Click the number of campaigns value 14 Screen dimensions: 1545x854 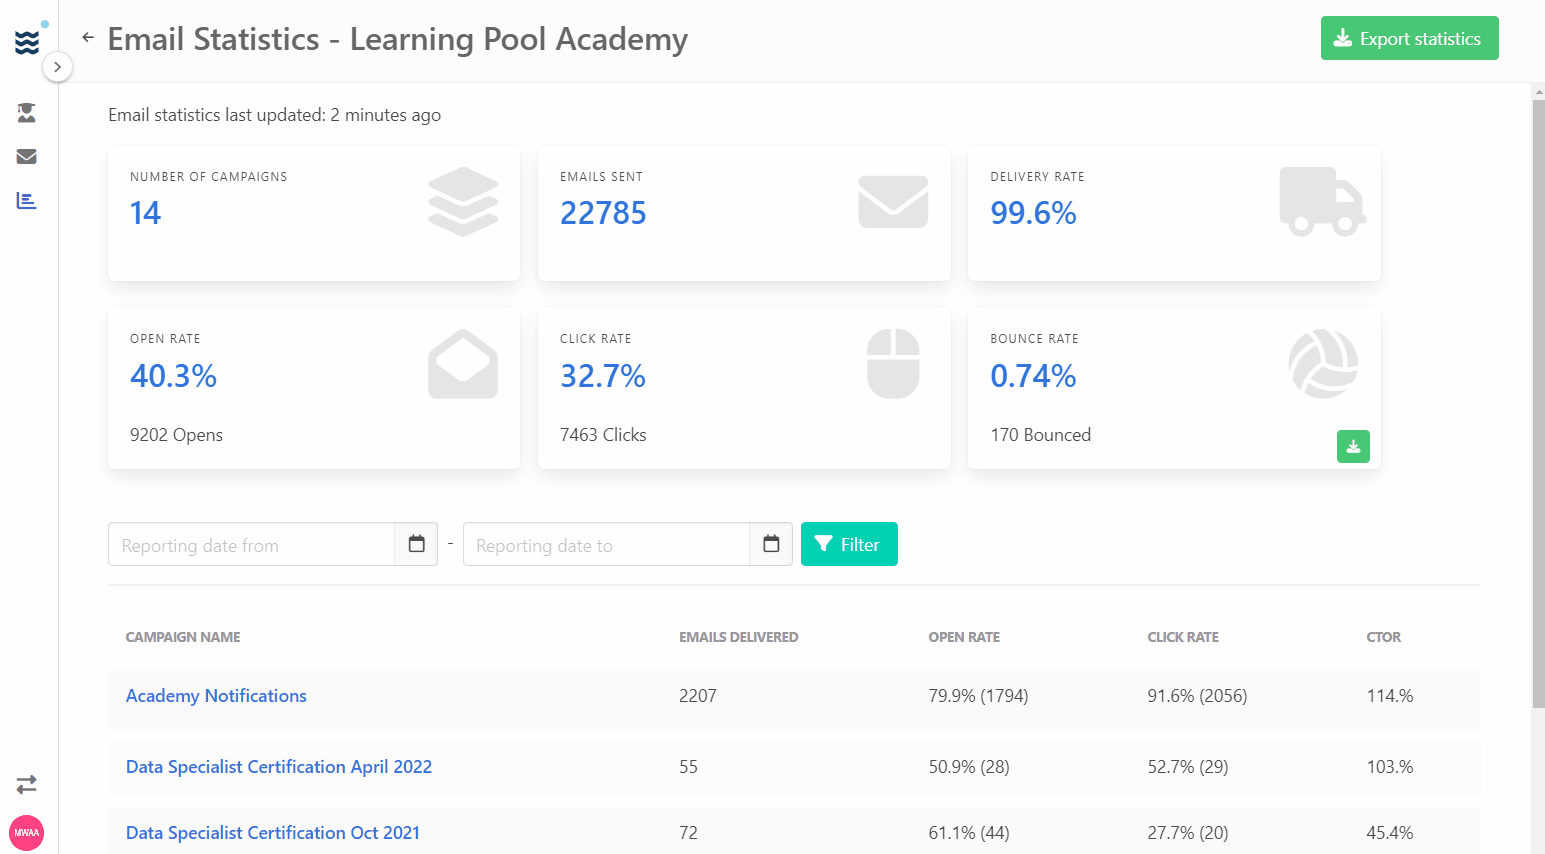click(145, 213)
